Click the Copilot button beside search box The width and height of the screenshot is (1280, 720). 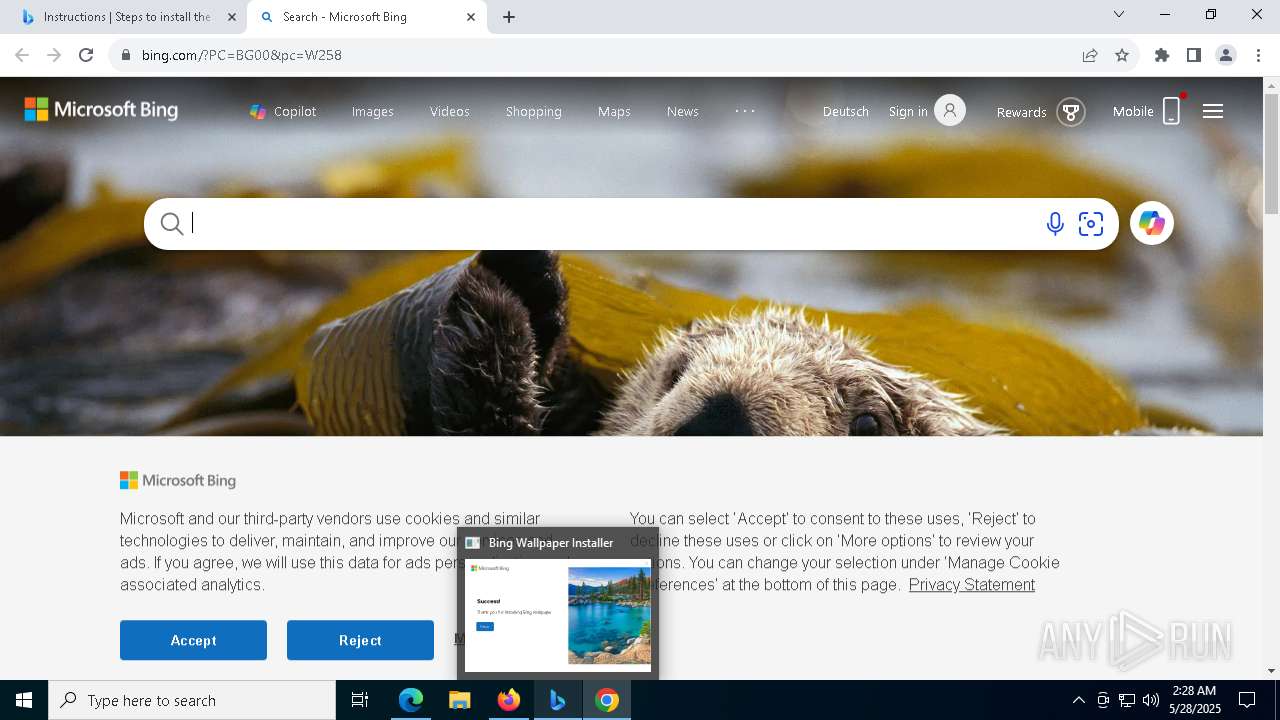pos(1152,223)
